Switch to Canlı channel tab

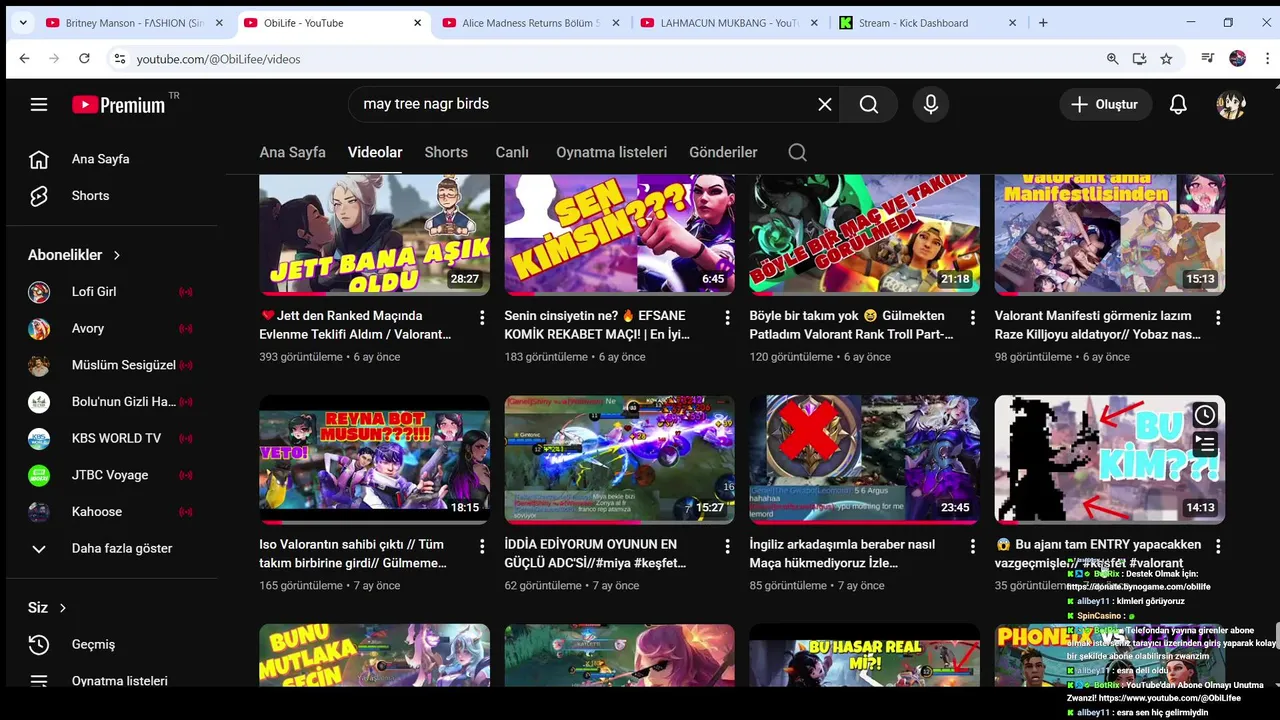coord(512,152)
